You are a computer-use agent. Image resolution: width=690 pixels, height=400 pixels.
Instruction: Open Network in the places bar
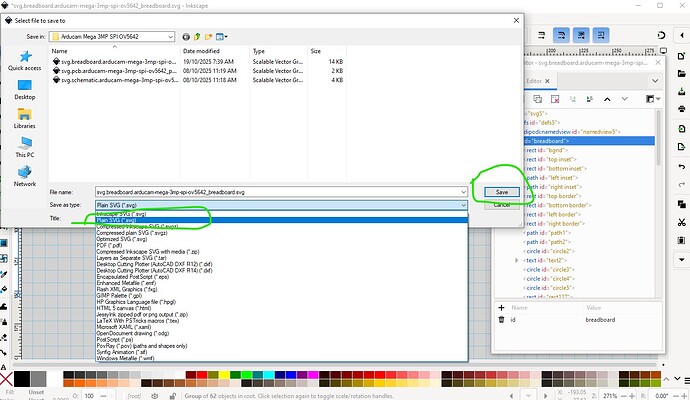25,176
